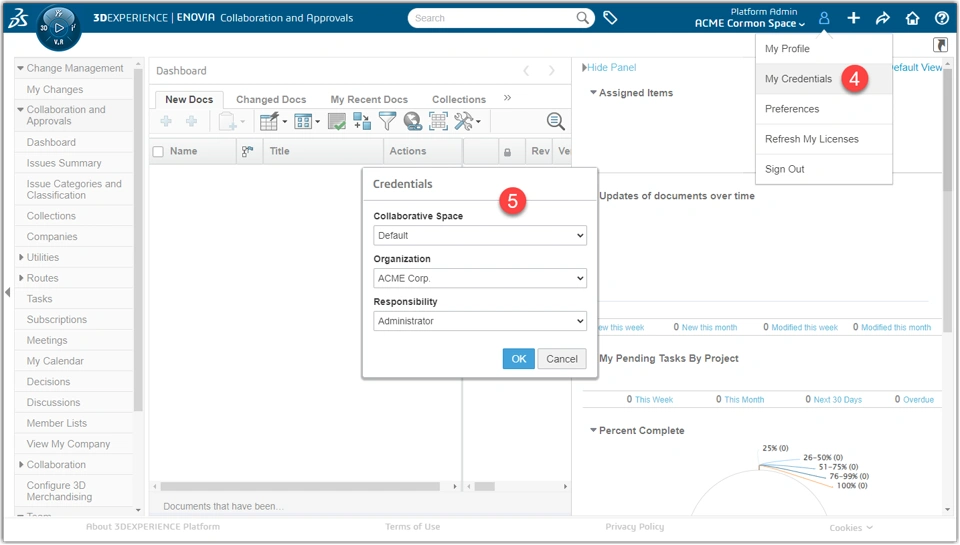
Task: Open ACME Common Space credentials dropdown
Action: click(x=749, y=24)
